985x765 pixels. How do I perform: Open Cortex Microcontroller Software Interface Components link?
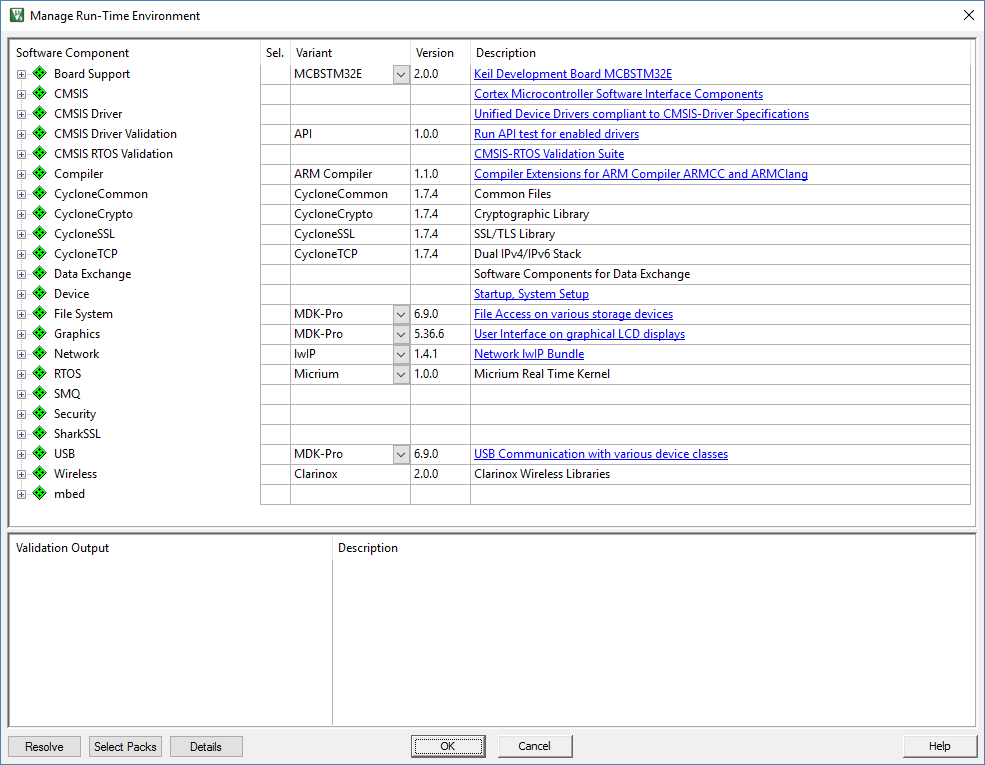point(618,94)
